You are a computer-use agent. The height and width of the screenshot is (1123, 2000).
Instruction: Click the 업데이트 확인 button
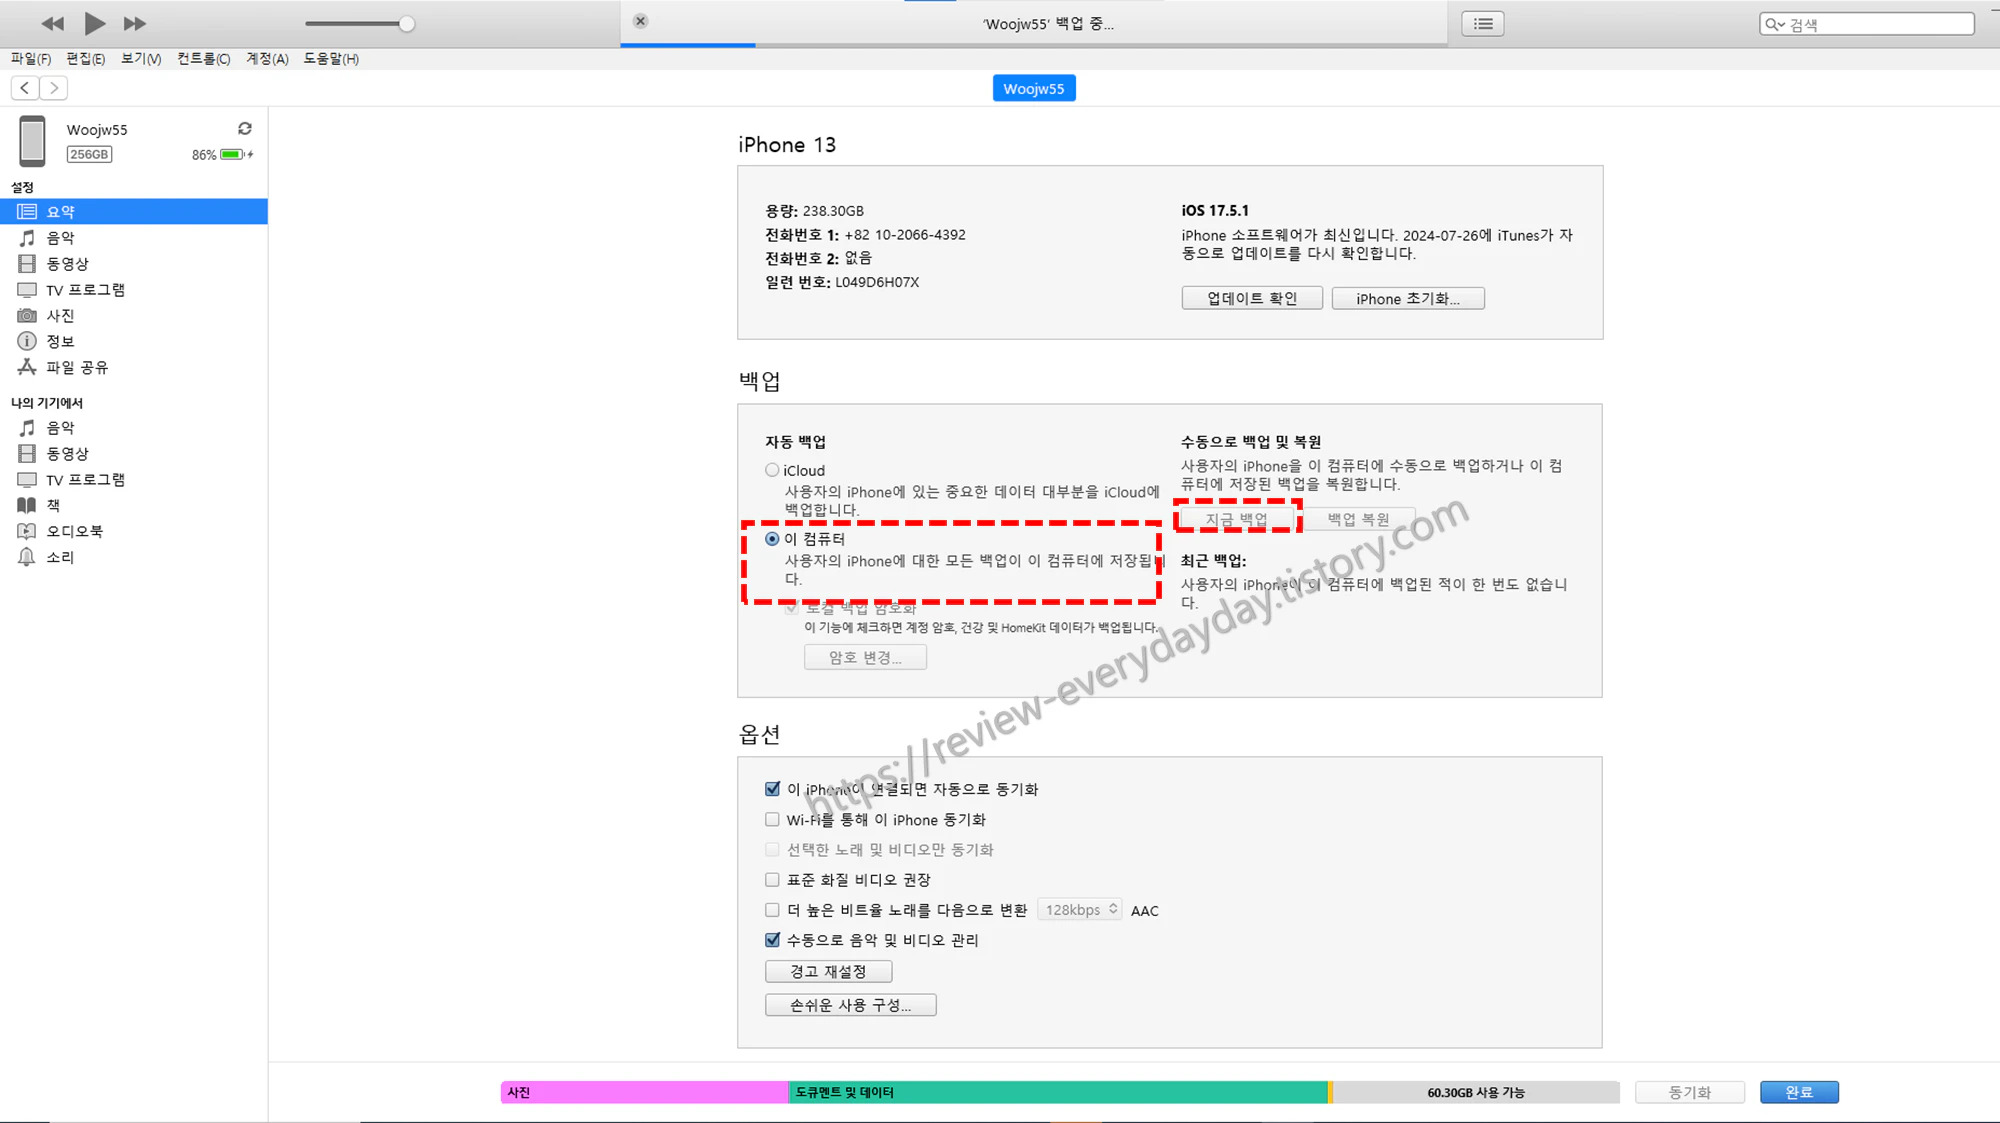[1251, 298]
